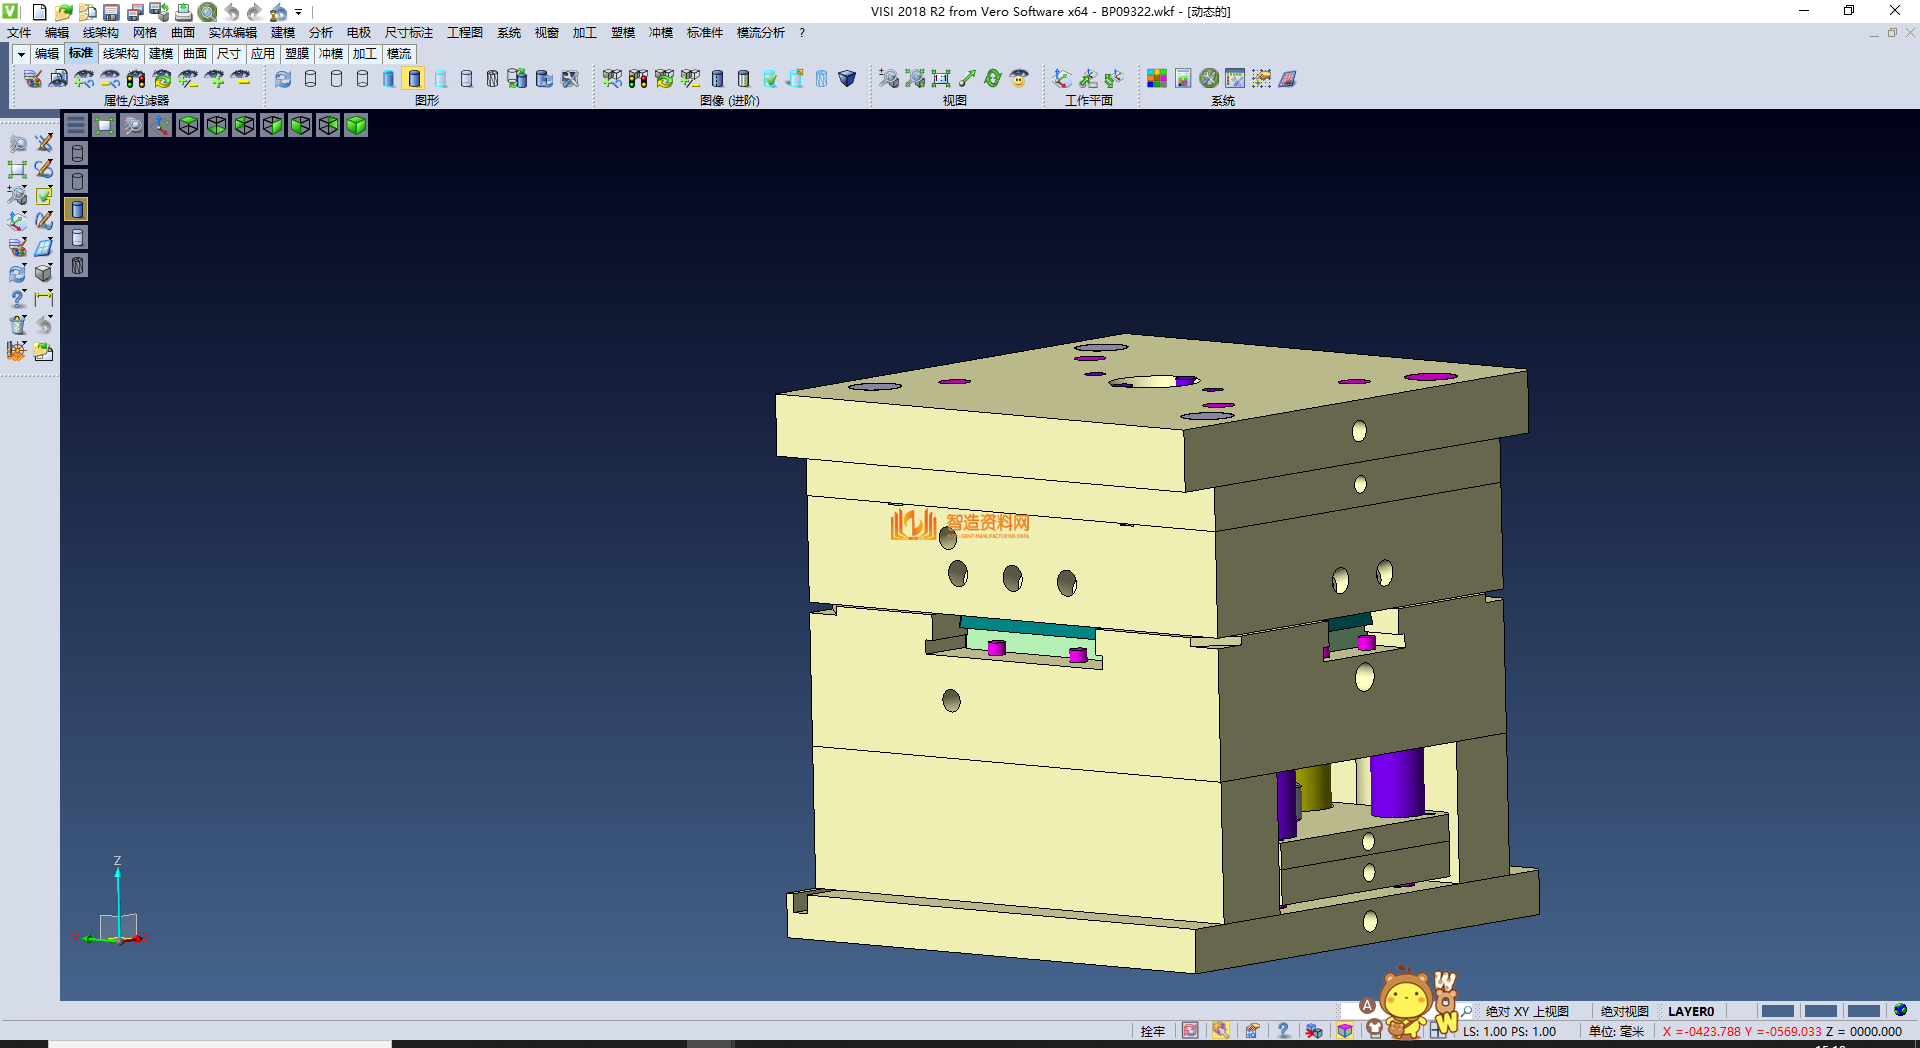Click the first blue color swatch in status bar
1920x1048 pixels.
point(1776,1011)
